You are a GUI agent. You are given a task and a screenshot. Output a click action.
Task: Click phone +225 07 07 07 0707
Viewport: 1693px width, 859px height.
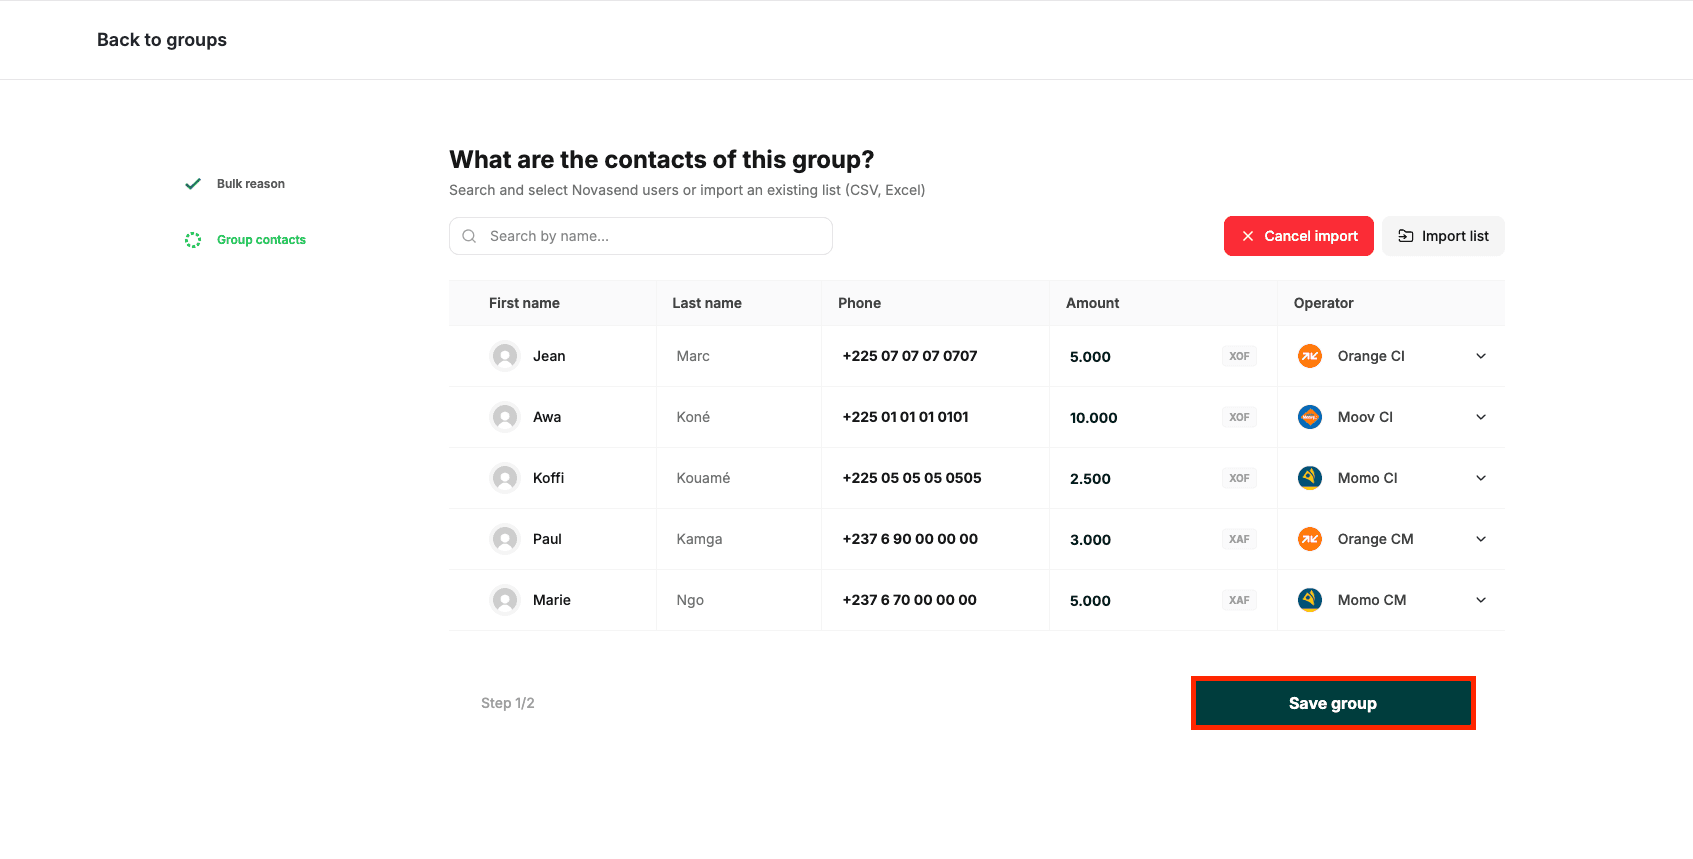click(910, 356)
